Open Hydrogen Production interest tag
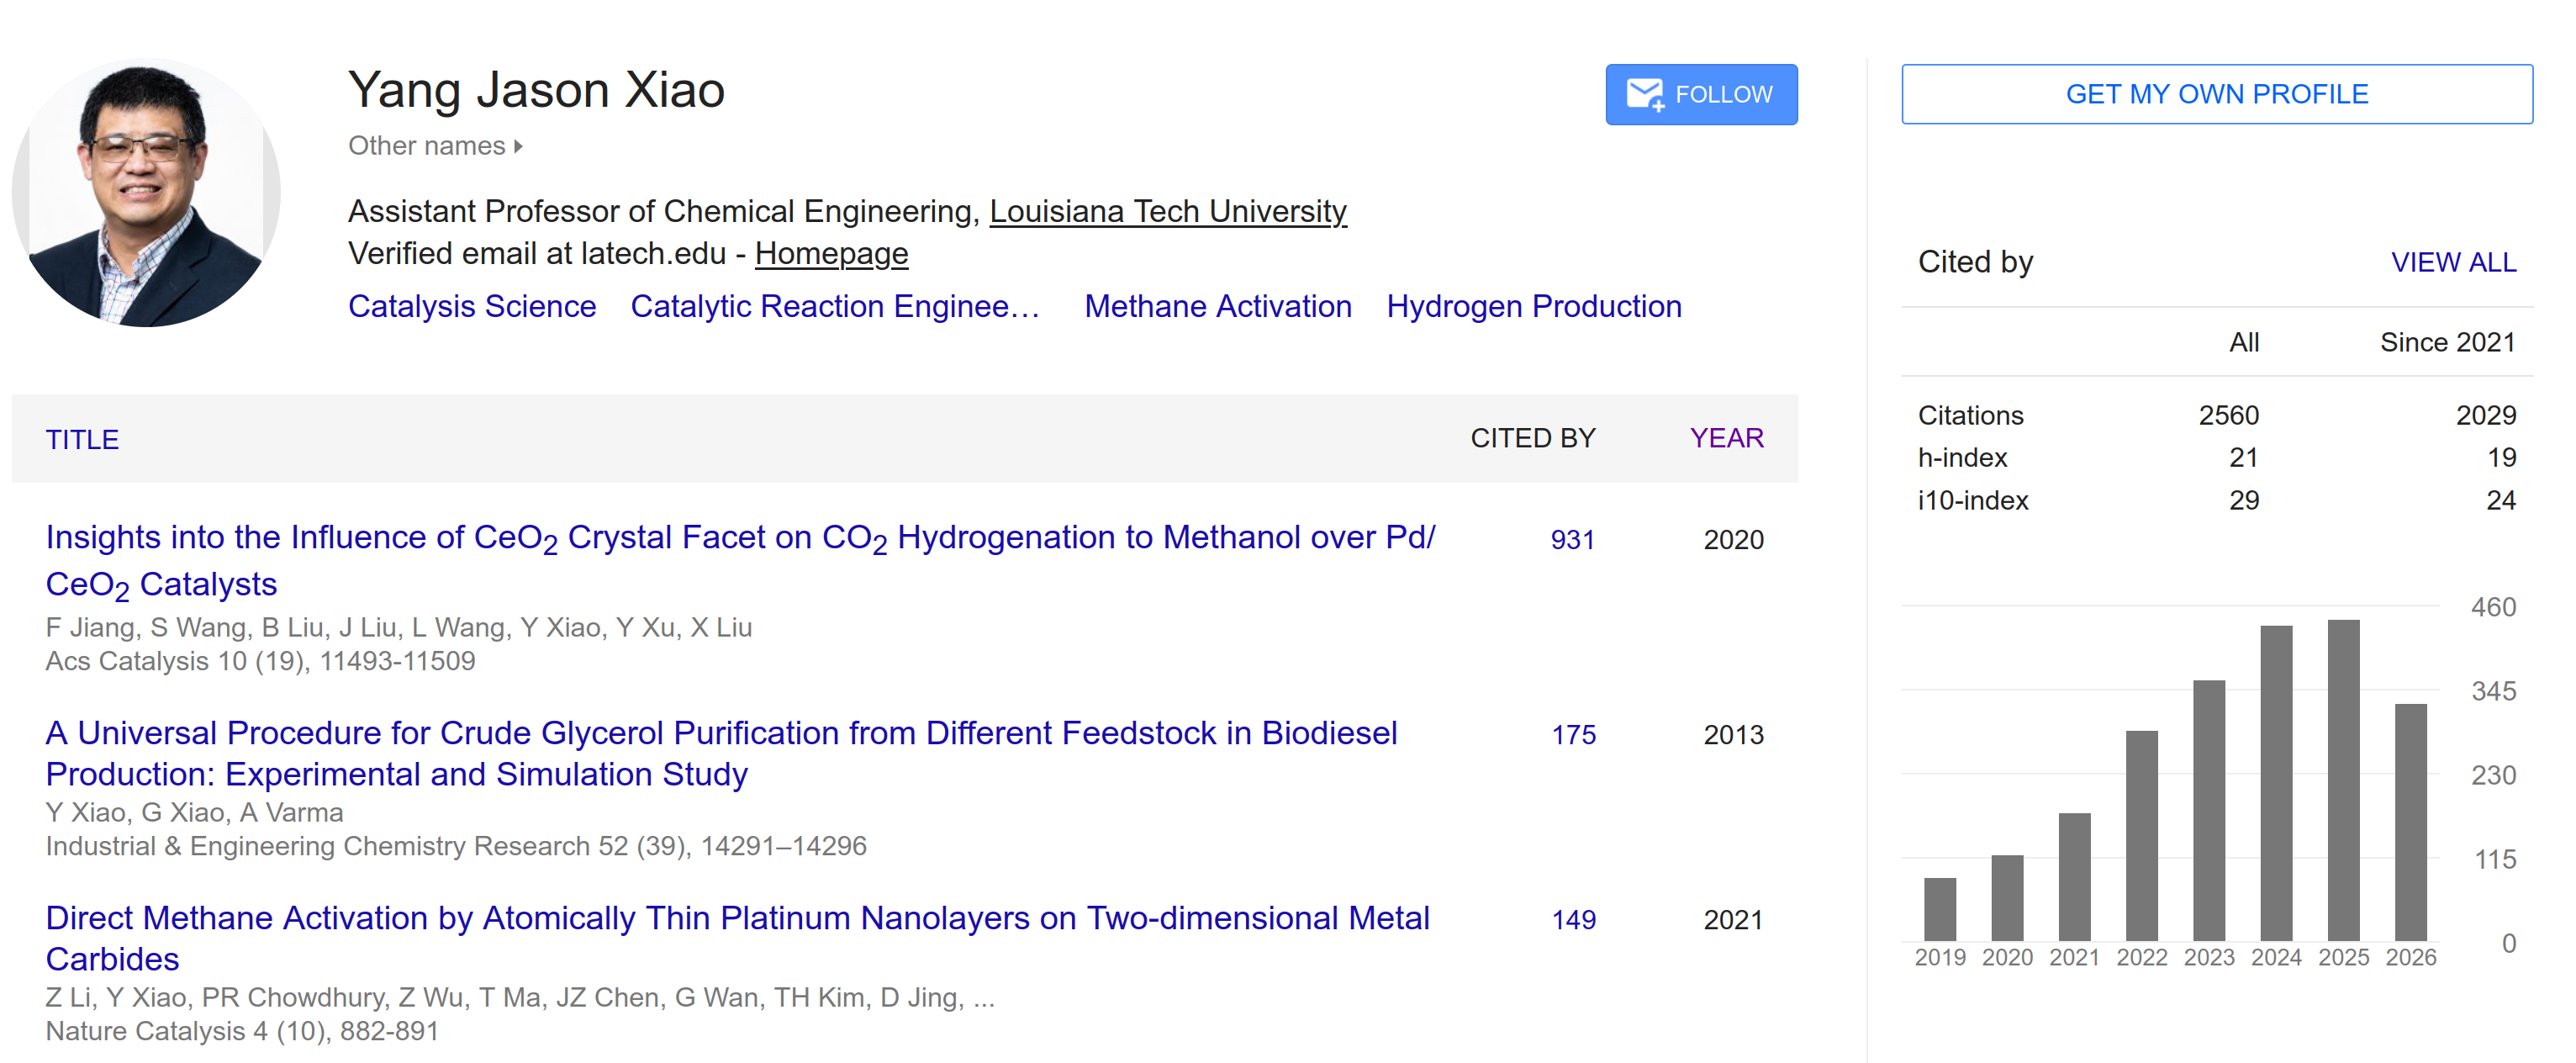This screenshot has height=1063, width=2576. point(1534,306)
